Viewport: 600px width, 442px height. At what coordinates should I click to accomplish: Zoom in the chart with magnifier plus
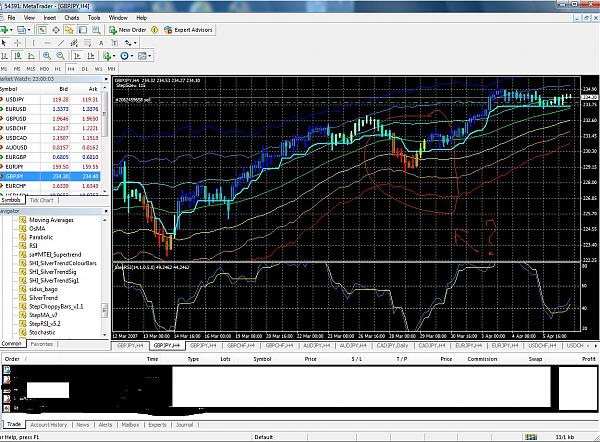pos(47,56)
